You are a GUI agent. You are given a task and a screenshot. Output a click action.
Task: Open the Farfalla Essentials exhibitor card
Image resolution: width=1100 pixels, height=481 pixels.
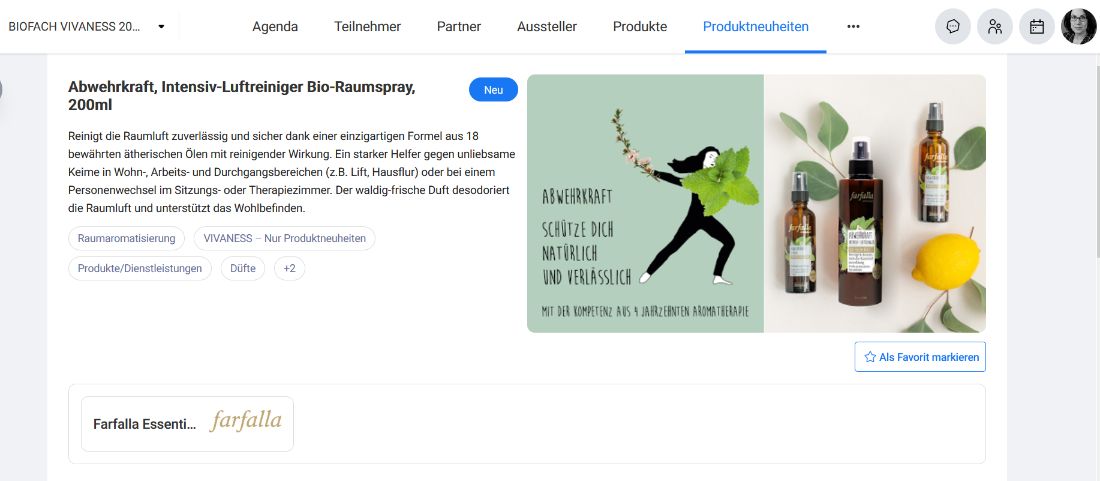pyautogui.click(x=187, y=424)
